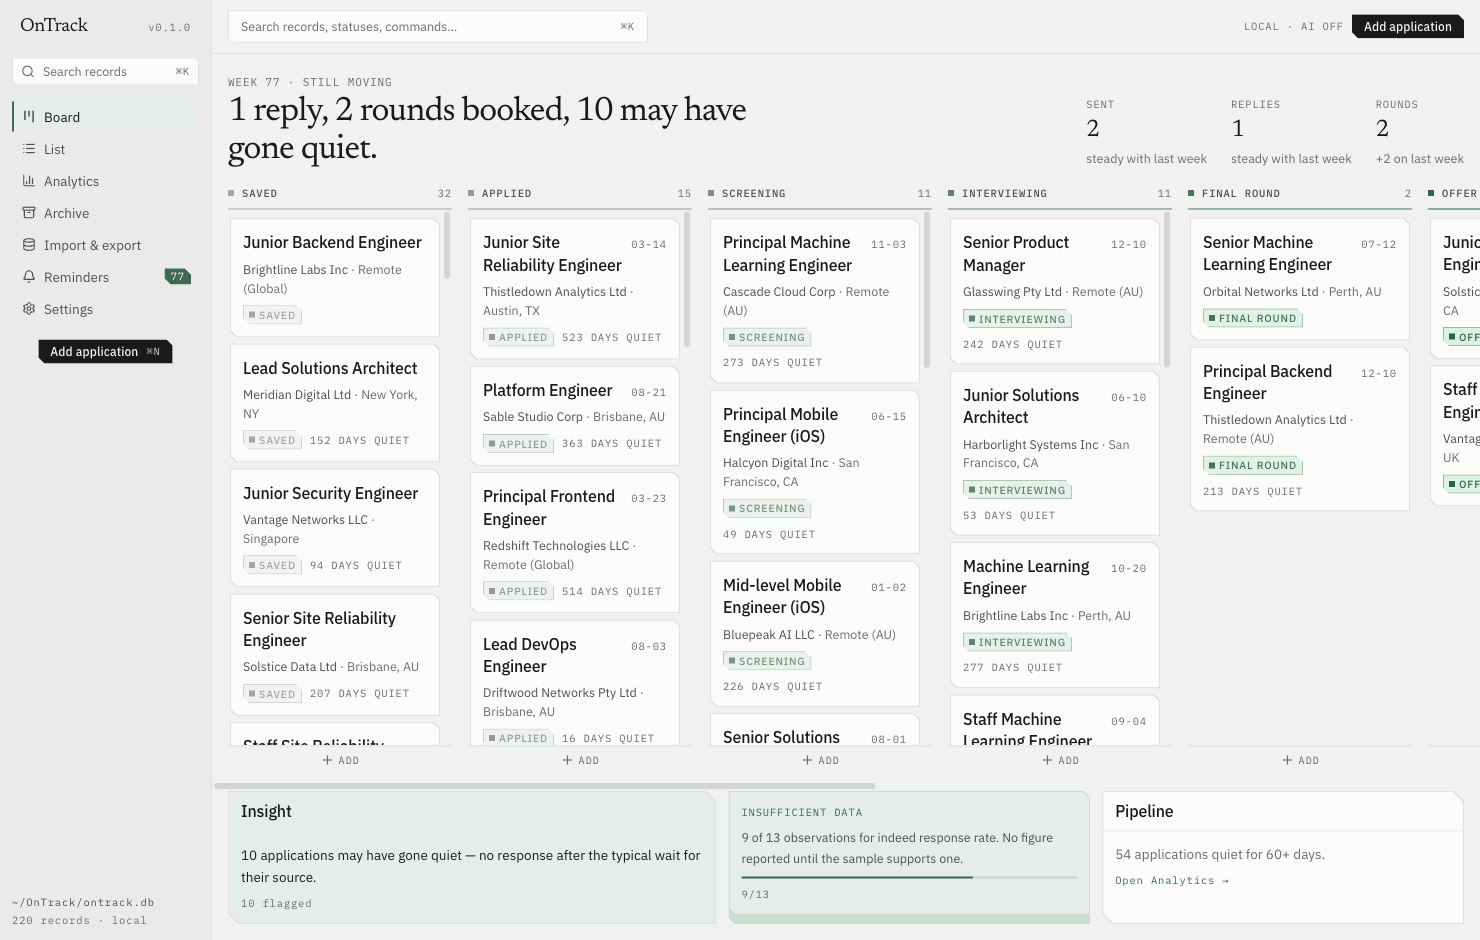The height and width of the screenshot is (940, 1480).
Task: Focus the top search records, statuses, commands field
Action: pos(438,27)
